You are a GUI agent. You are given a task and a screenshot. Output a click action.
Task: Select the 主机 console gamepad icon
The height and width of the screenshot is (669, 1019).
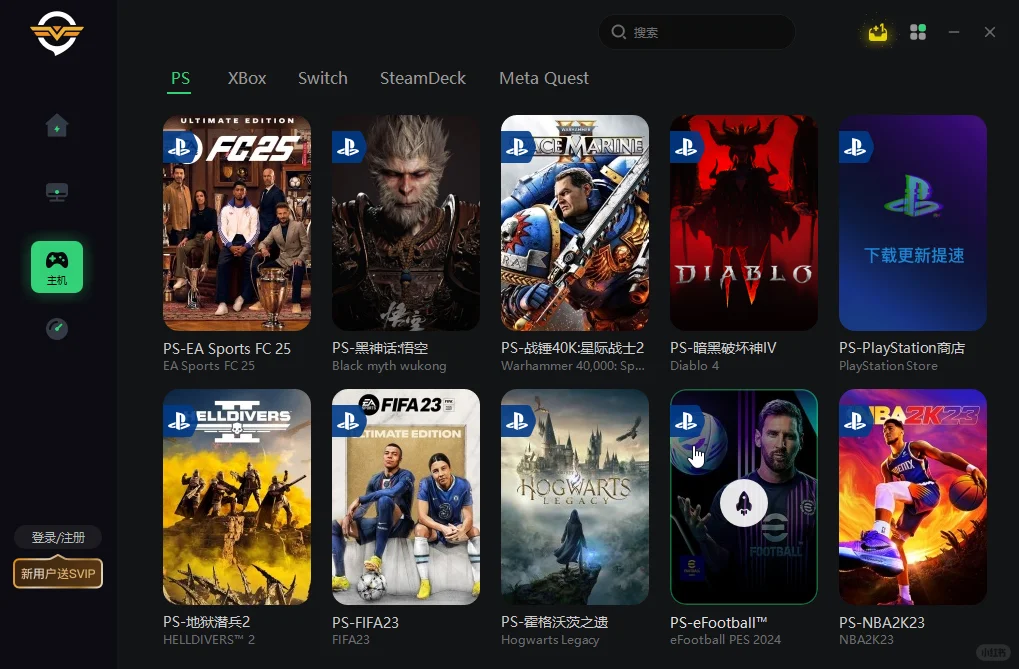[57, 267]
